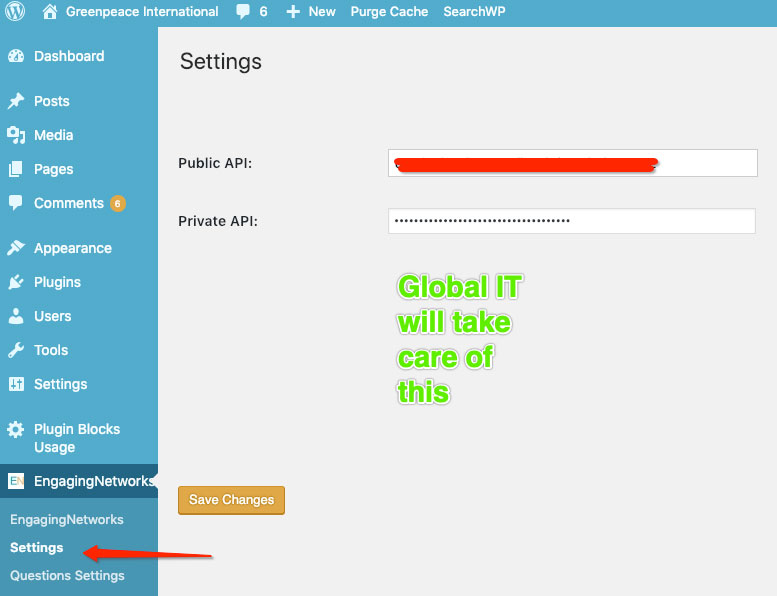Click the Media library icon
This screenshot has width=777, height=596.
click(16, 135)
